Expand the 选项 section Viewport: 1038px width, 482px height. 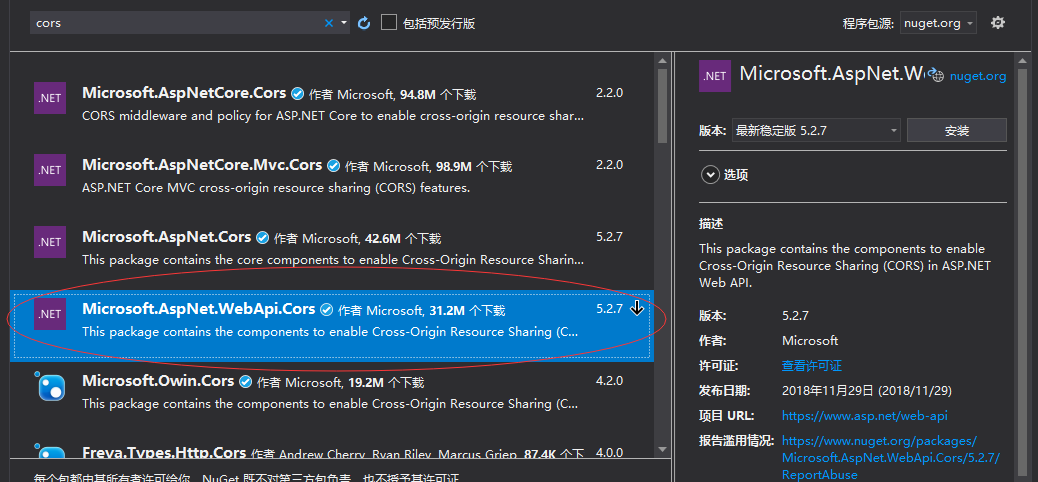point(710,175)
